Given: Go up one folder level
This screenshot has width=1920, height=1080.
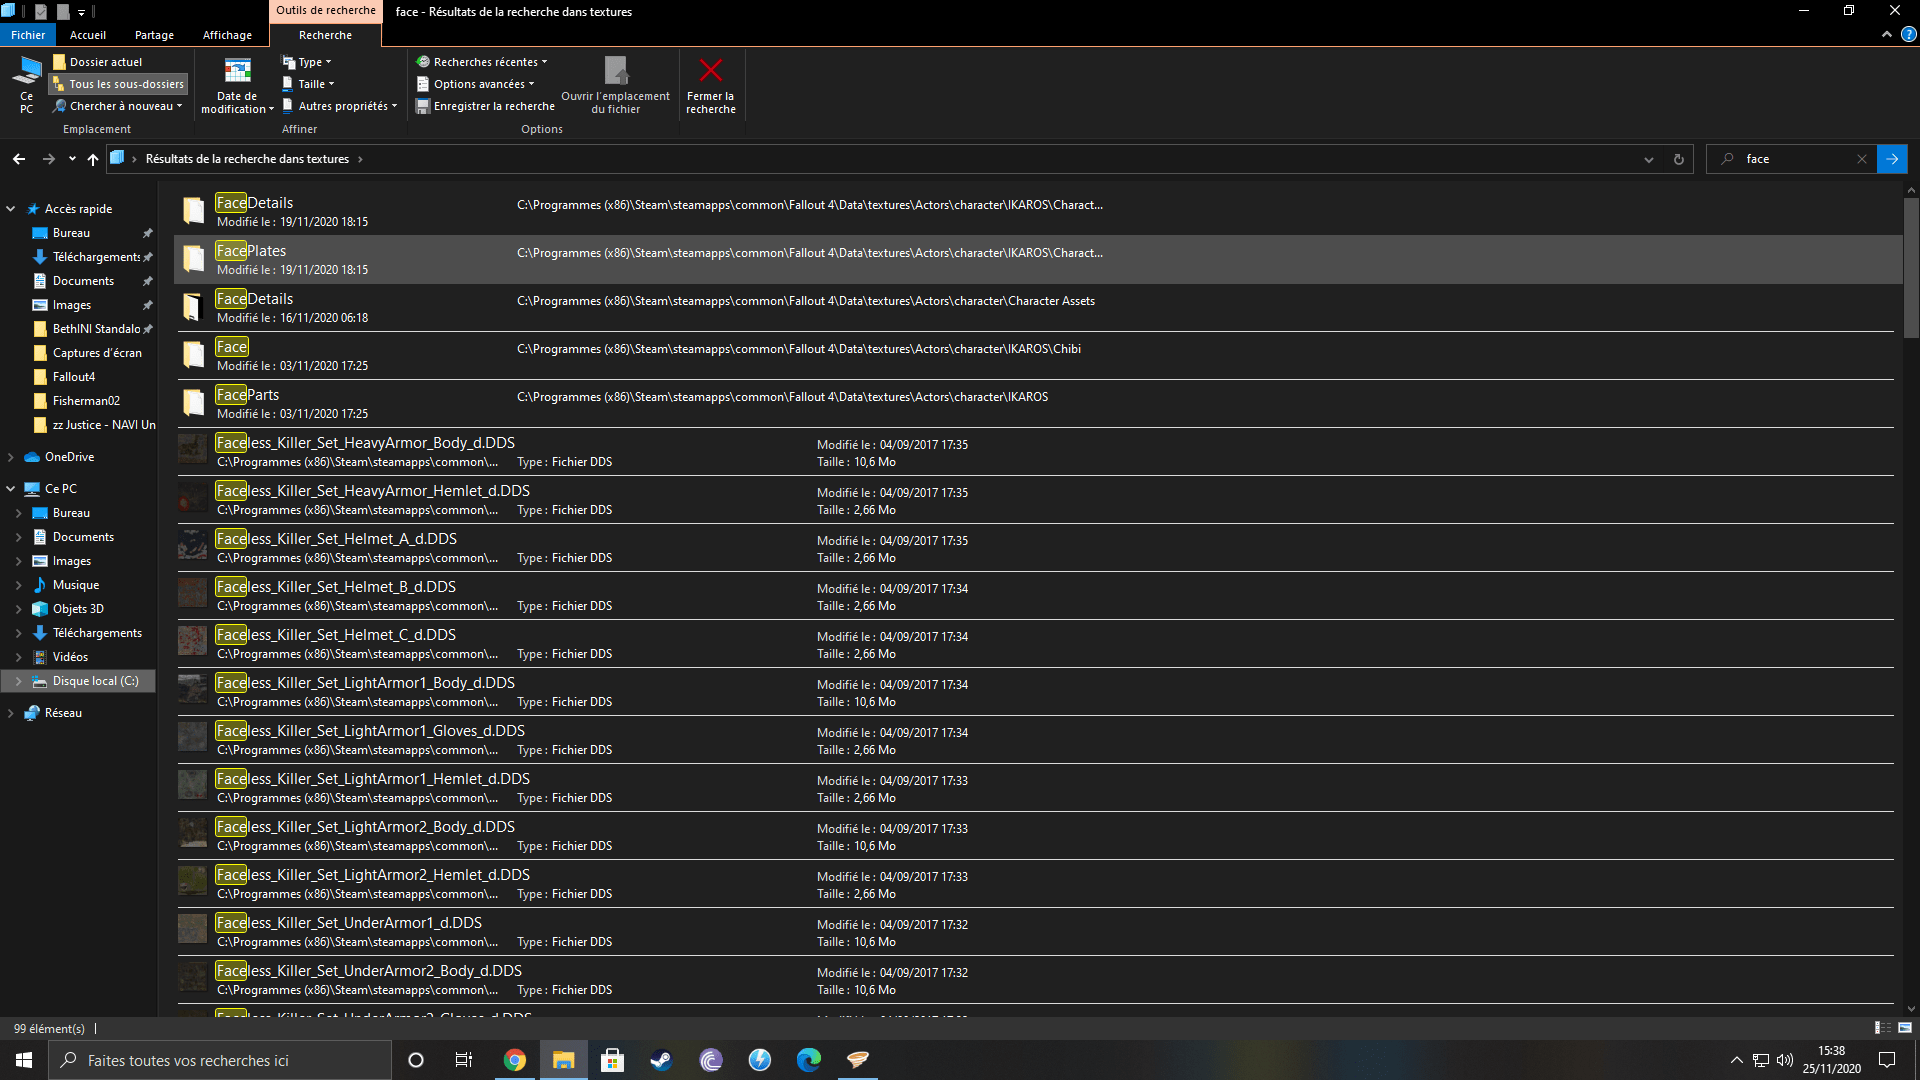Looking at the screenshot, I should (x=93, y=159).
